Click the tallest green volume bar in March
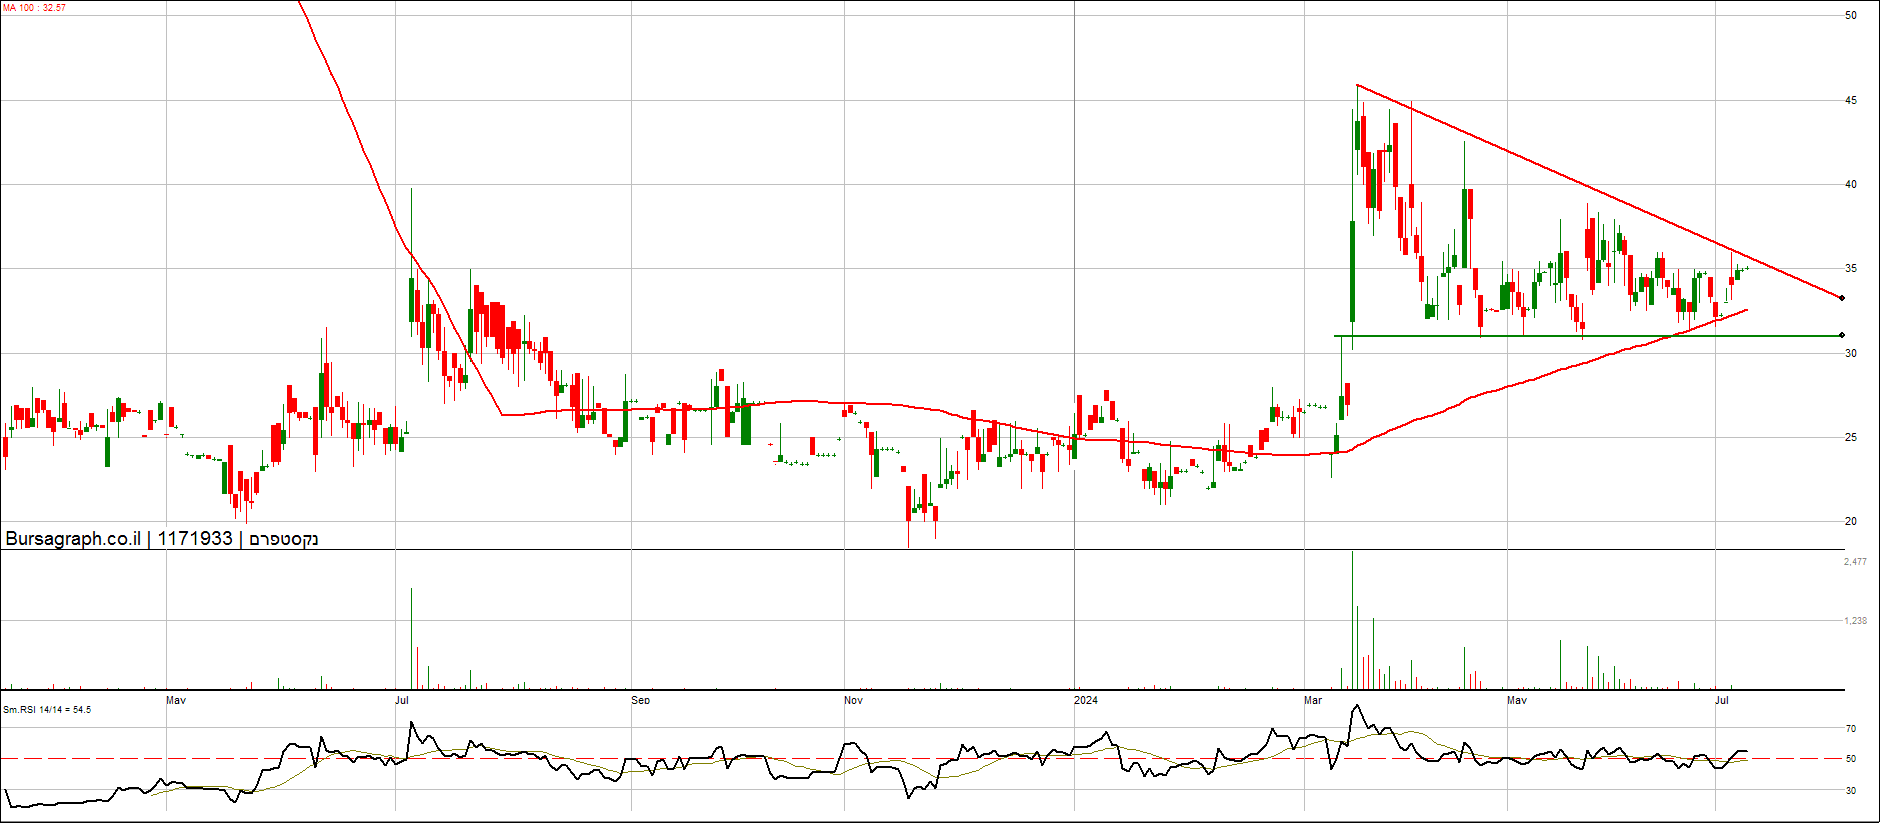Screen dimensions: 1880x823 coord(1352,620)
